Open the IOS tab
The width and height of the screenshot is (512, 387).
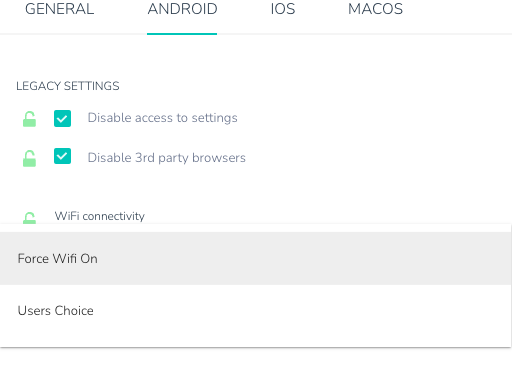(x=283, y=9)
